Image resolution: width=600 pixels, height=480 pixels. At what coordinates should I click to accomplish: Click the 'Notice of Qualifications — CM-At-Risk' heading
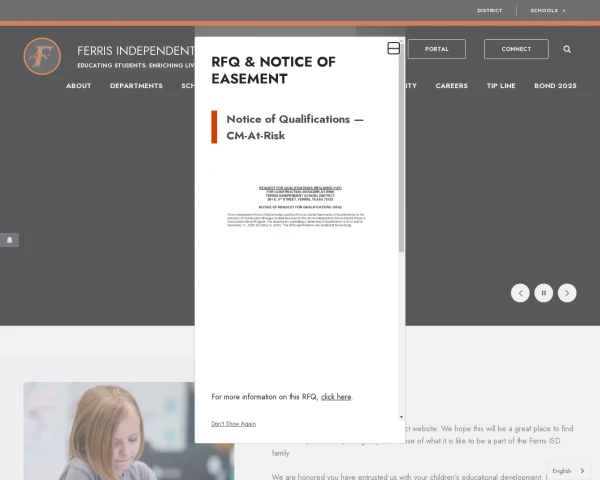tap(295, 127)
